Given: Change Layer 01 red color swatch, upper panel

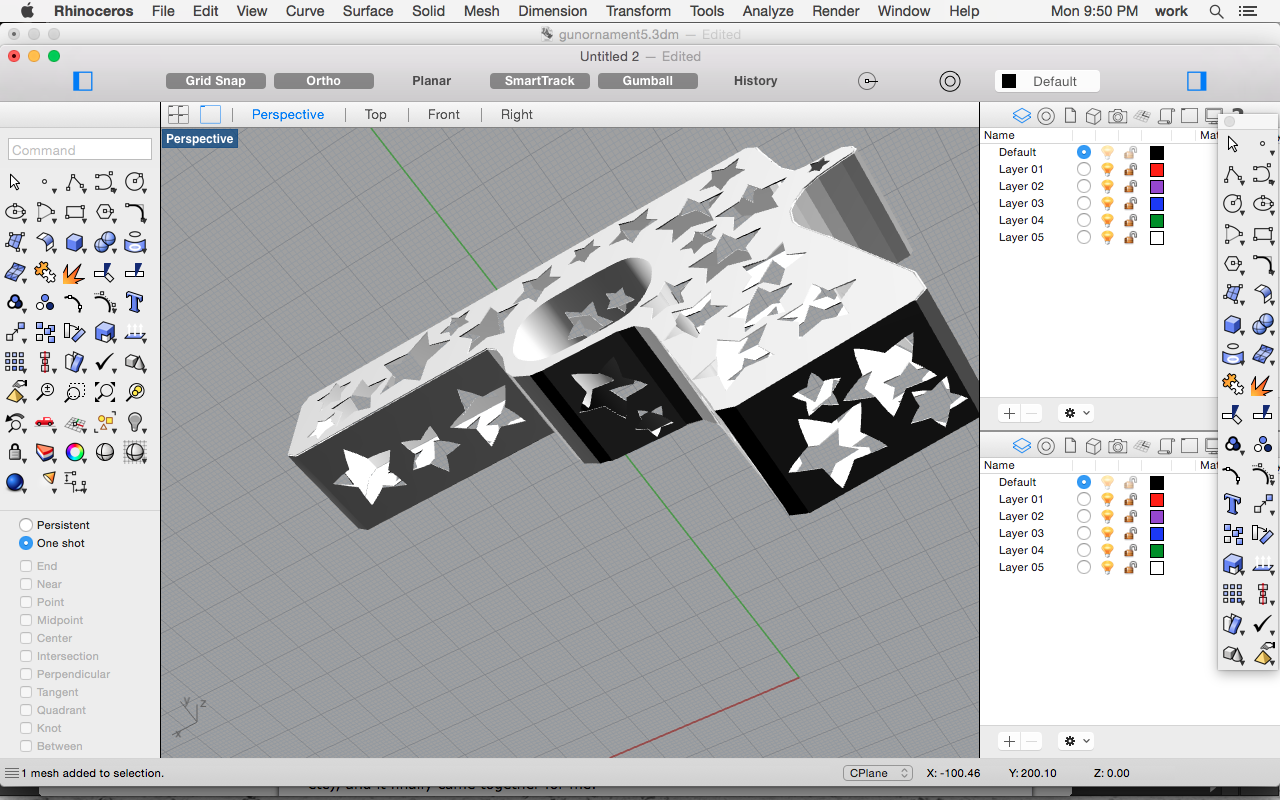Looking at the screenshot, I should (x=1157, y=169).
